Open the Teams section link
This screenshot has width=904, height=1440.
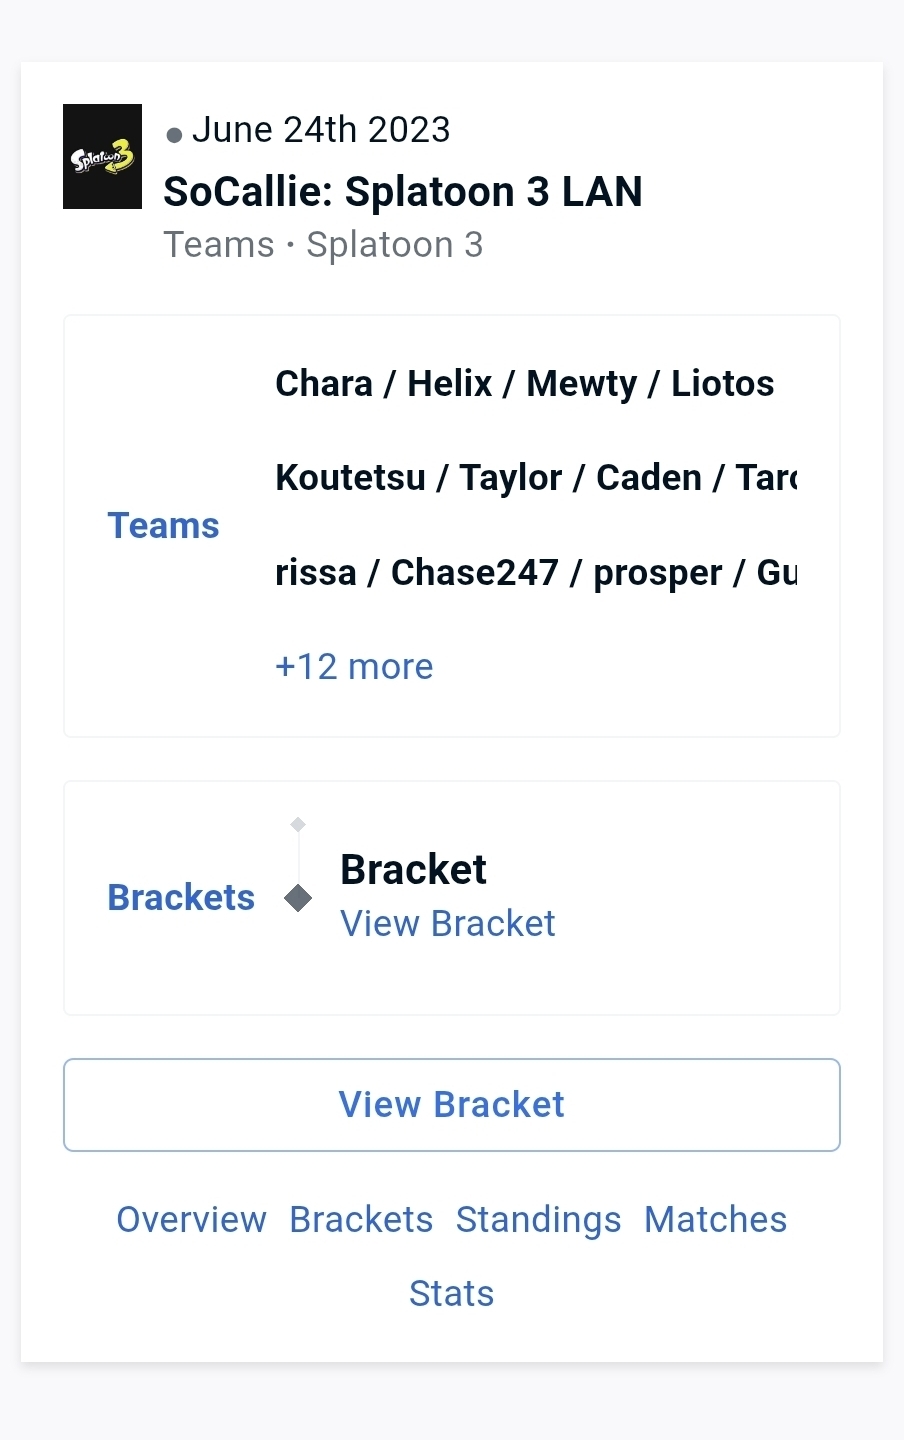tap(163, 526)
